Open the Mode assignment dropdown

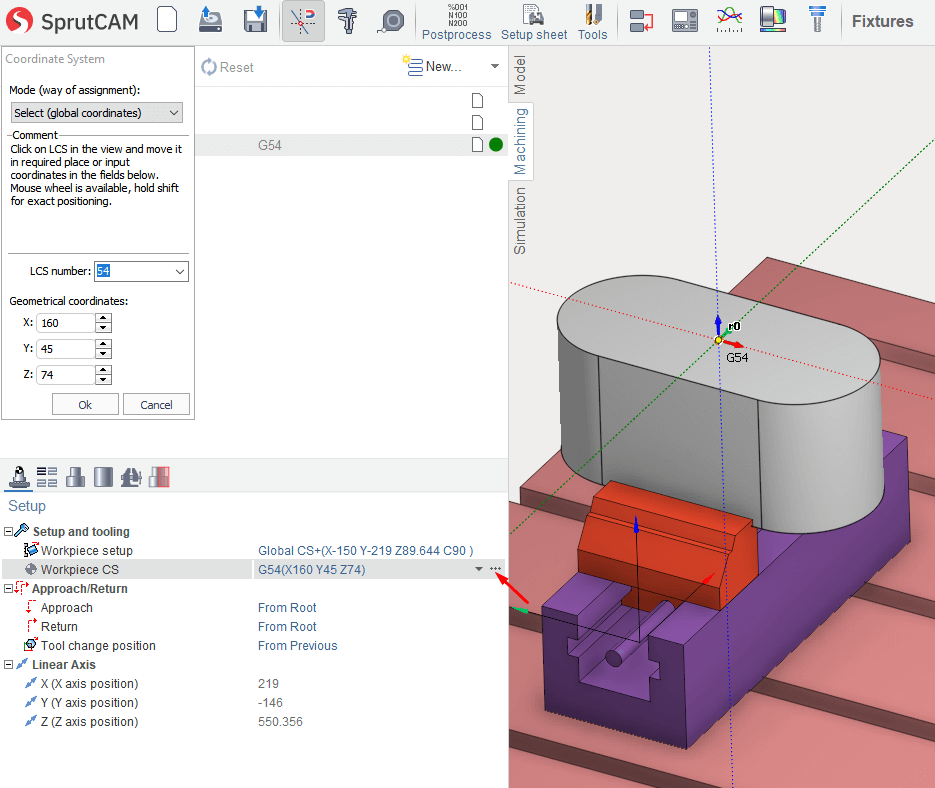click(x=96, y=113)
